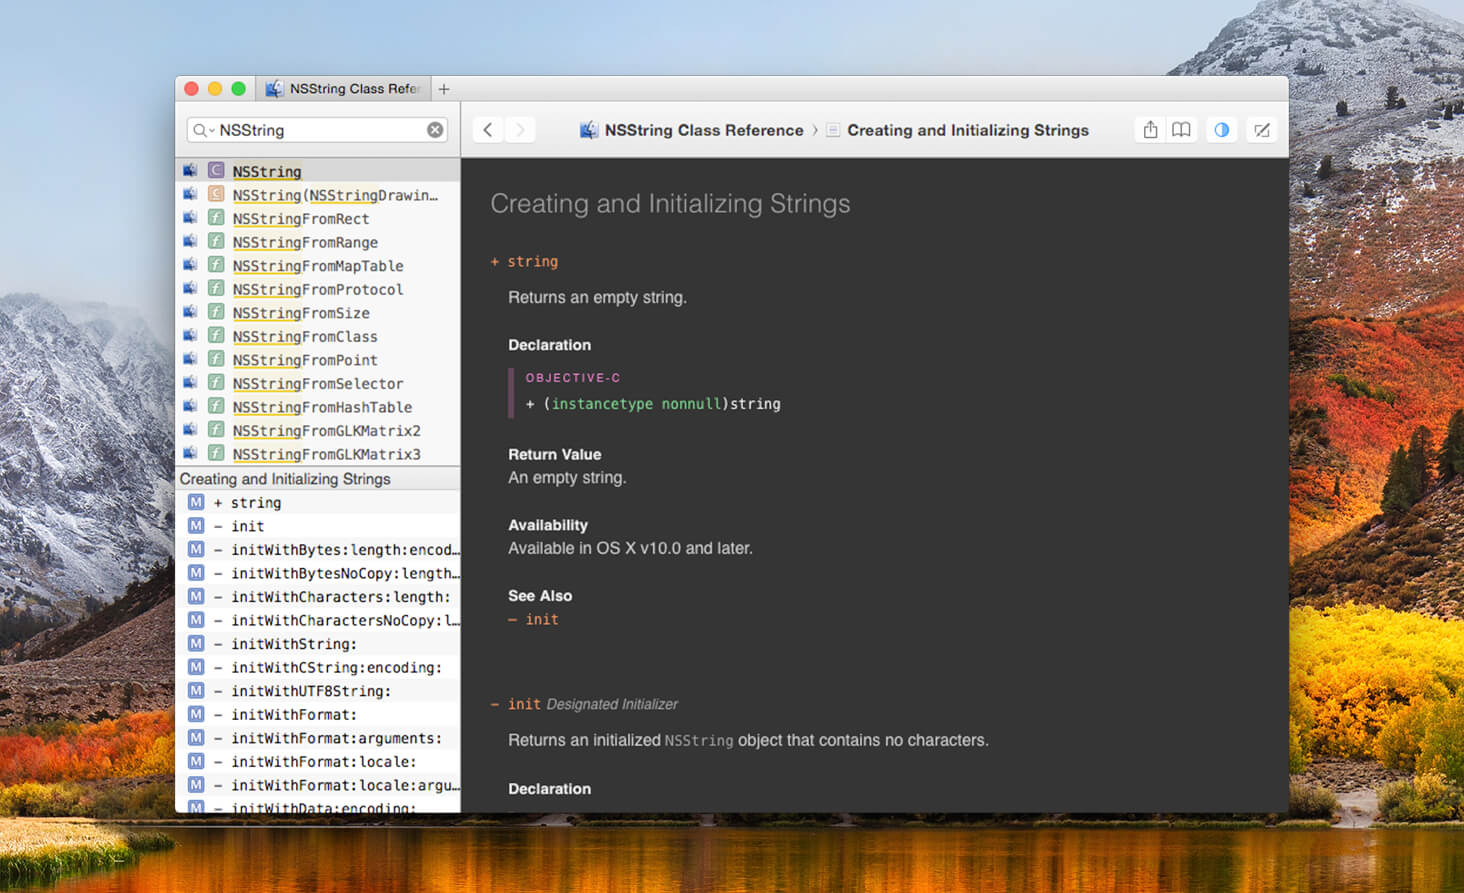The width and height of the screenshot is (1464, 893).
Task: Click method icon beside + string
Action: 196,502
